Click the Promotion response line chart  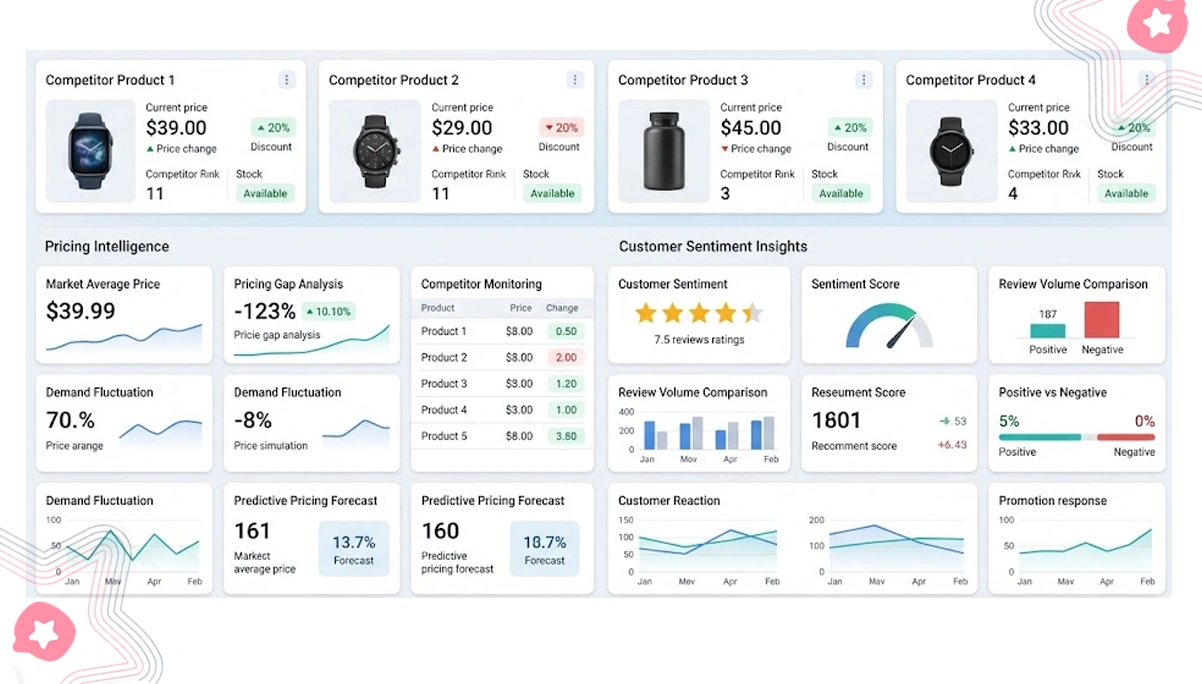click(x=1078, y=551)
